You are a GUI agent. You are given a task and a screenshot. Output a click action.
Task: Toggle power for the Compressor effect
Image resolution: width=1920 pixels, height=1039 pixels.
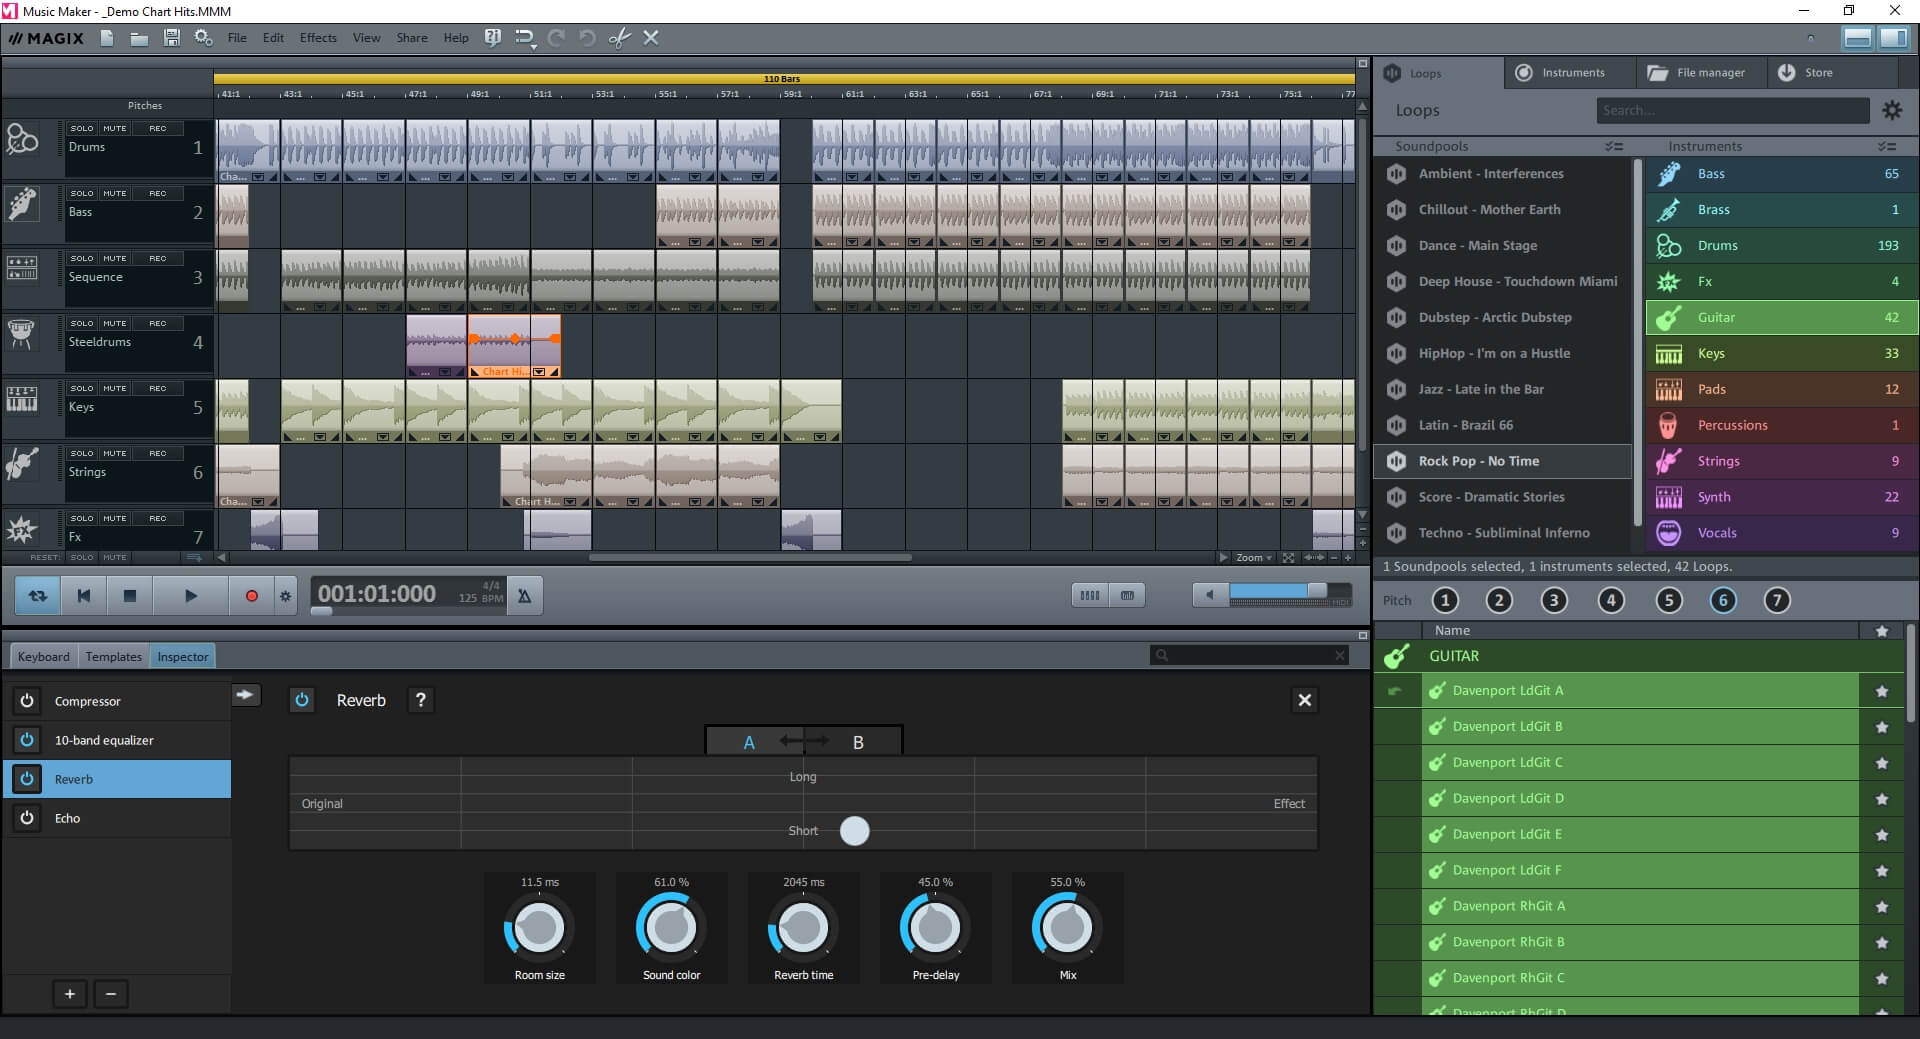27,701
